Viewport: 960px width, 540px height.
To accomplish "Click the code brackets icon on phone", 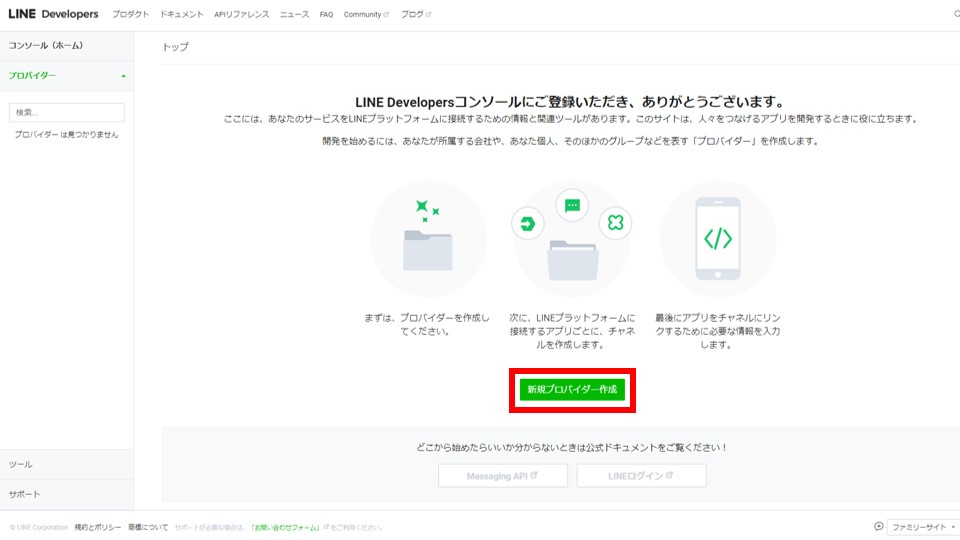I will (x=718, y=239).
